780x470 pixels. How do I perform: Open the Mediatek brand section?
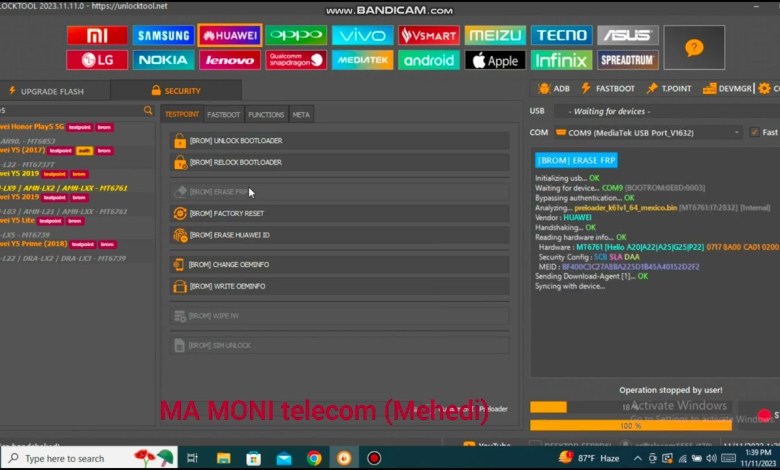coord(362,60)
